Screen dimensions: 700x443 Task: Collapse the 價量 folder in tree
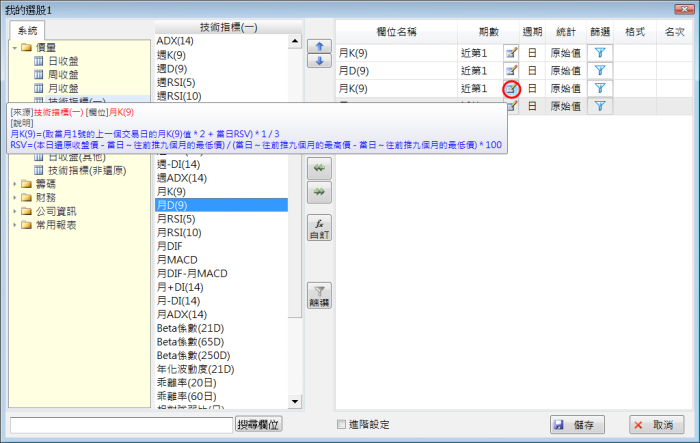[x=15, y=47]
